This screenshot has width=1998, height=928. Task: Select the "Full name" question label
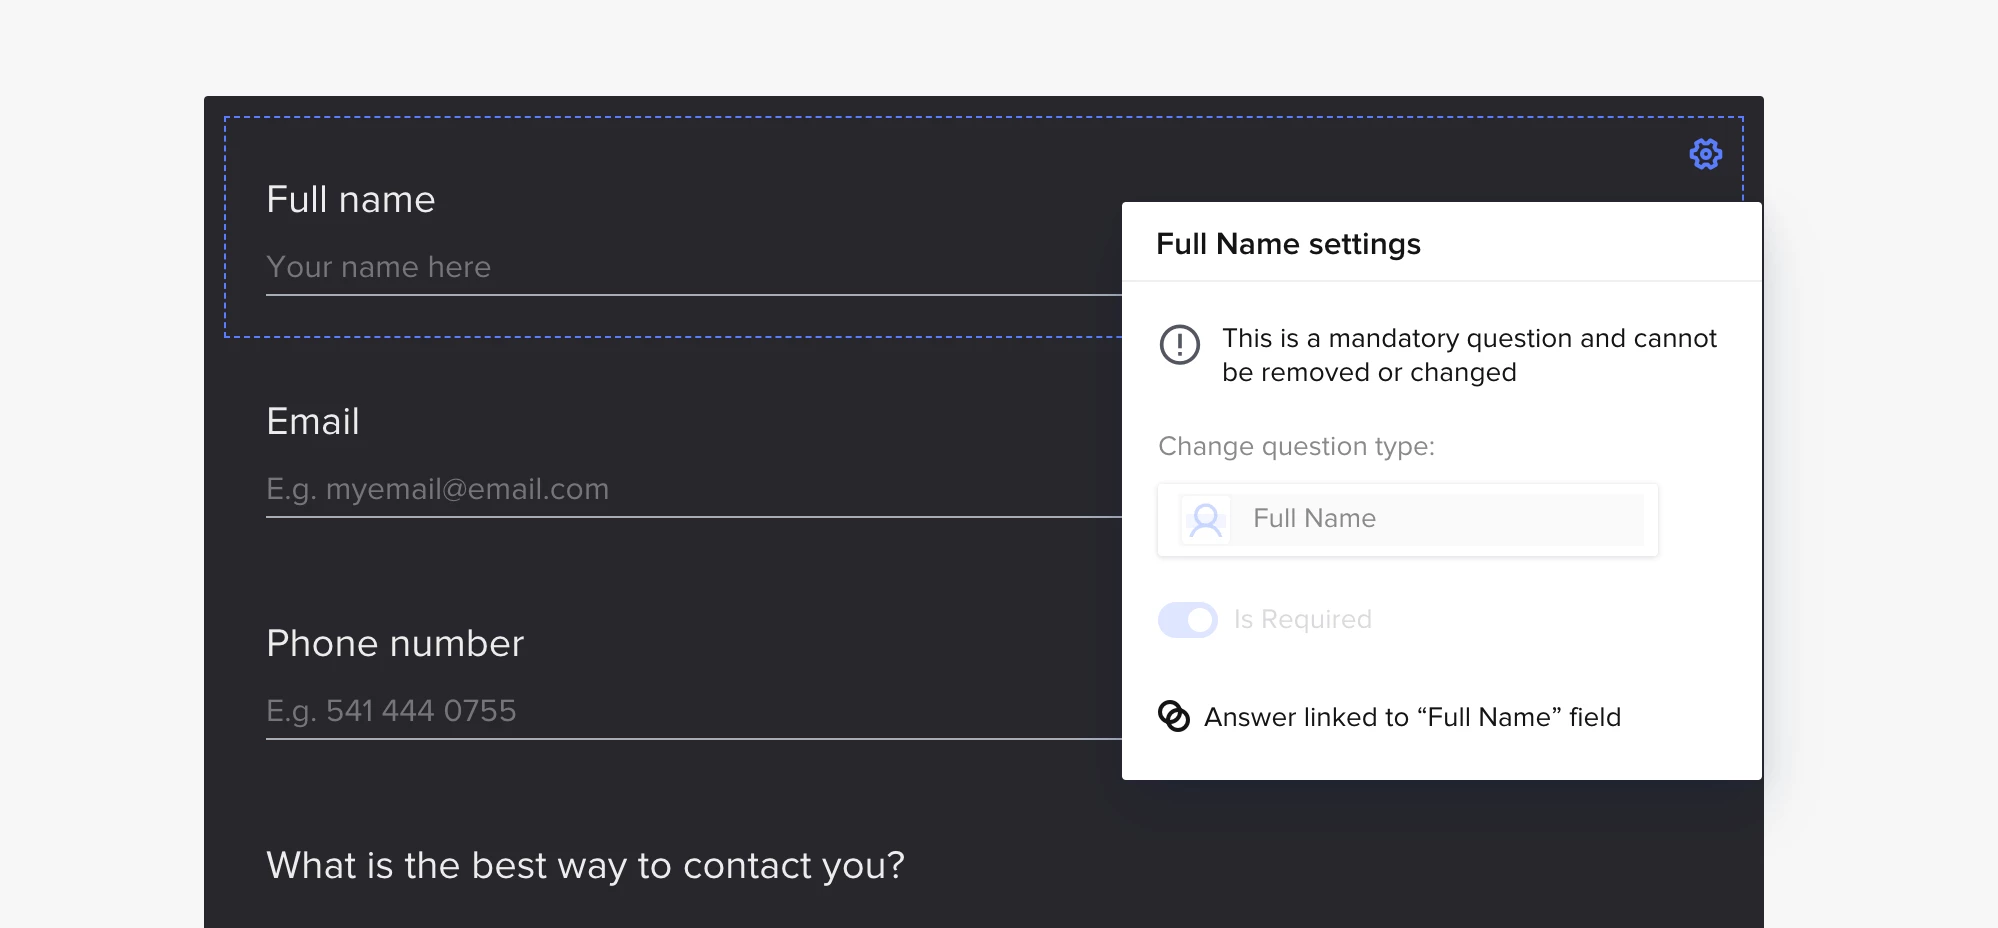tap(351, 200)
